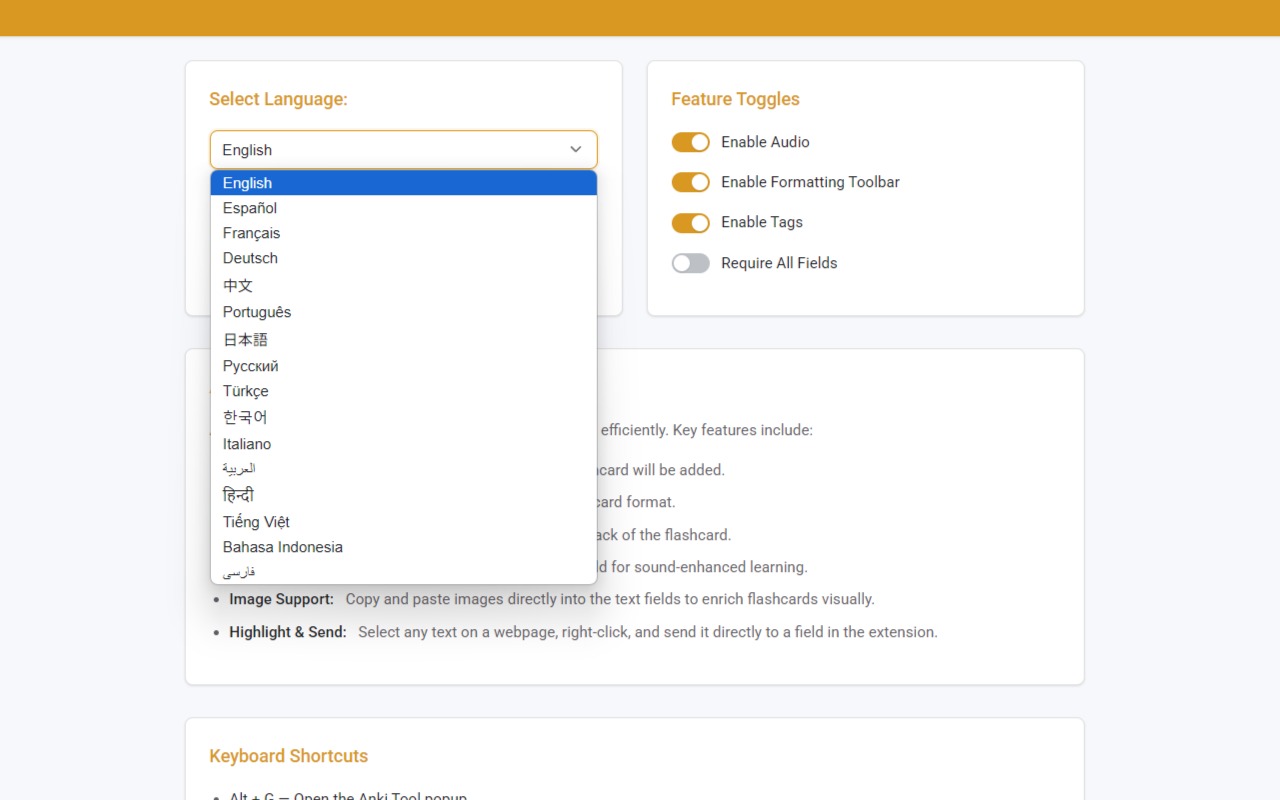Screen dimensions: 1280x800
Task: Click the language dropdown chevron arrow
Action: coord(576,150)
